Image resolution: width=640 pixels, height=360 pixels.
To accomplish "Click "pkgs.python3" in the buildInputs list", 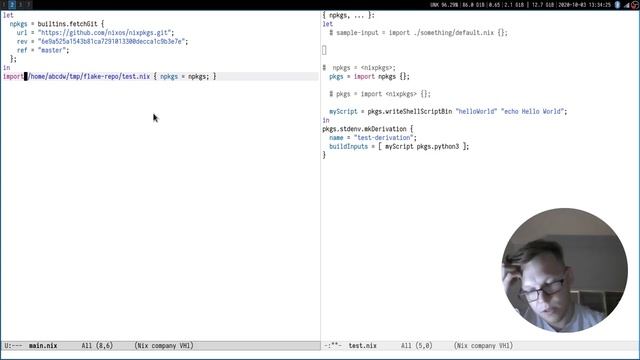I will [x=438, y=147].
